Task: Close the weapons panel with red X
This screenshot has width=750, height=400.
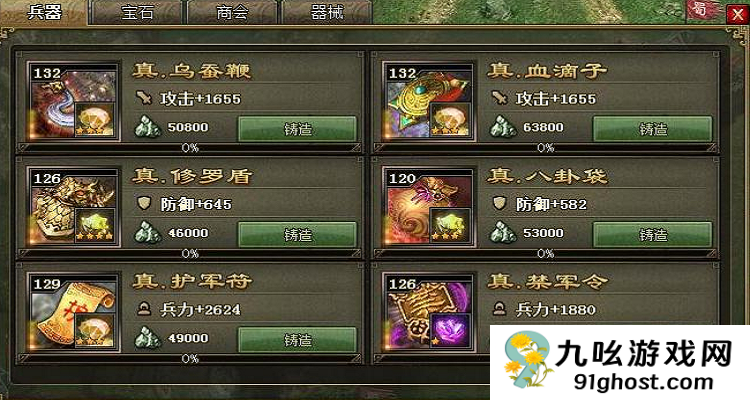Action: (737, 14)
